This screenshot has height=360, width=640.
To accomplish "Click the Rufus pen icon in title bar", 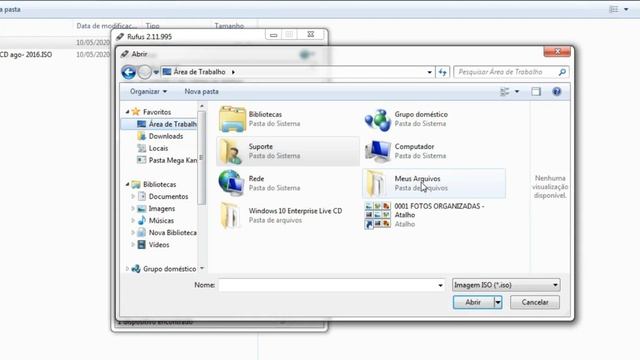I will point(120,37).
